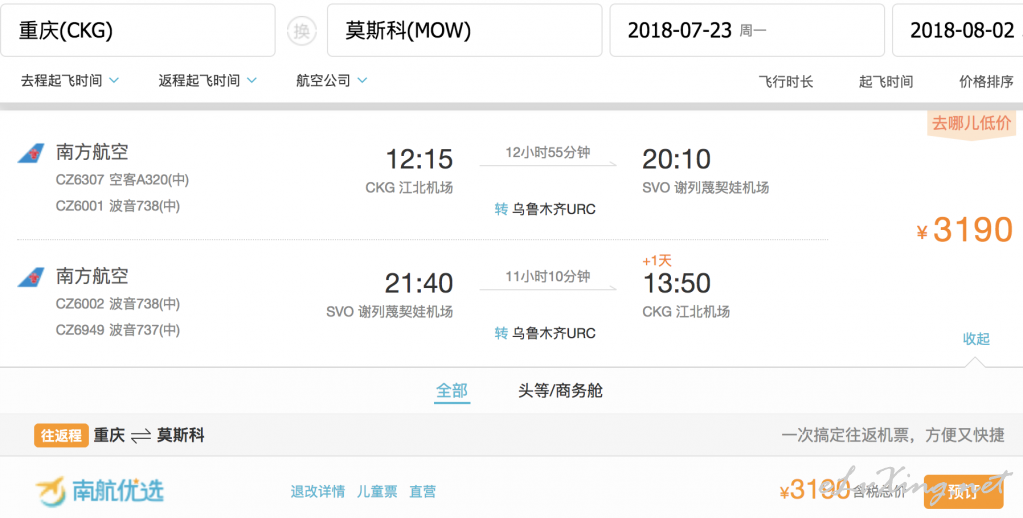Click the outbound transfer label 转 乌鲁木齐URC
This screenshot has height=518, width=1023.
[545, 209]
